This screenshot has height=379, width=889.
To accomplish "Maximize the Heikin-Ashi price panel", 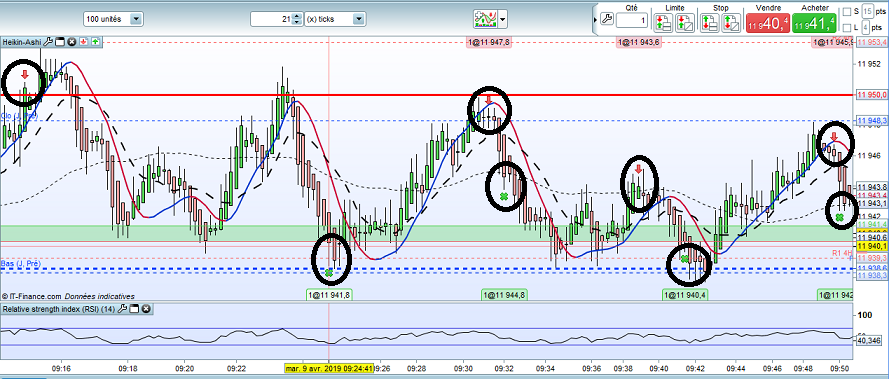I will pyautogui.click(x=61, y=41).
